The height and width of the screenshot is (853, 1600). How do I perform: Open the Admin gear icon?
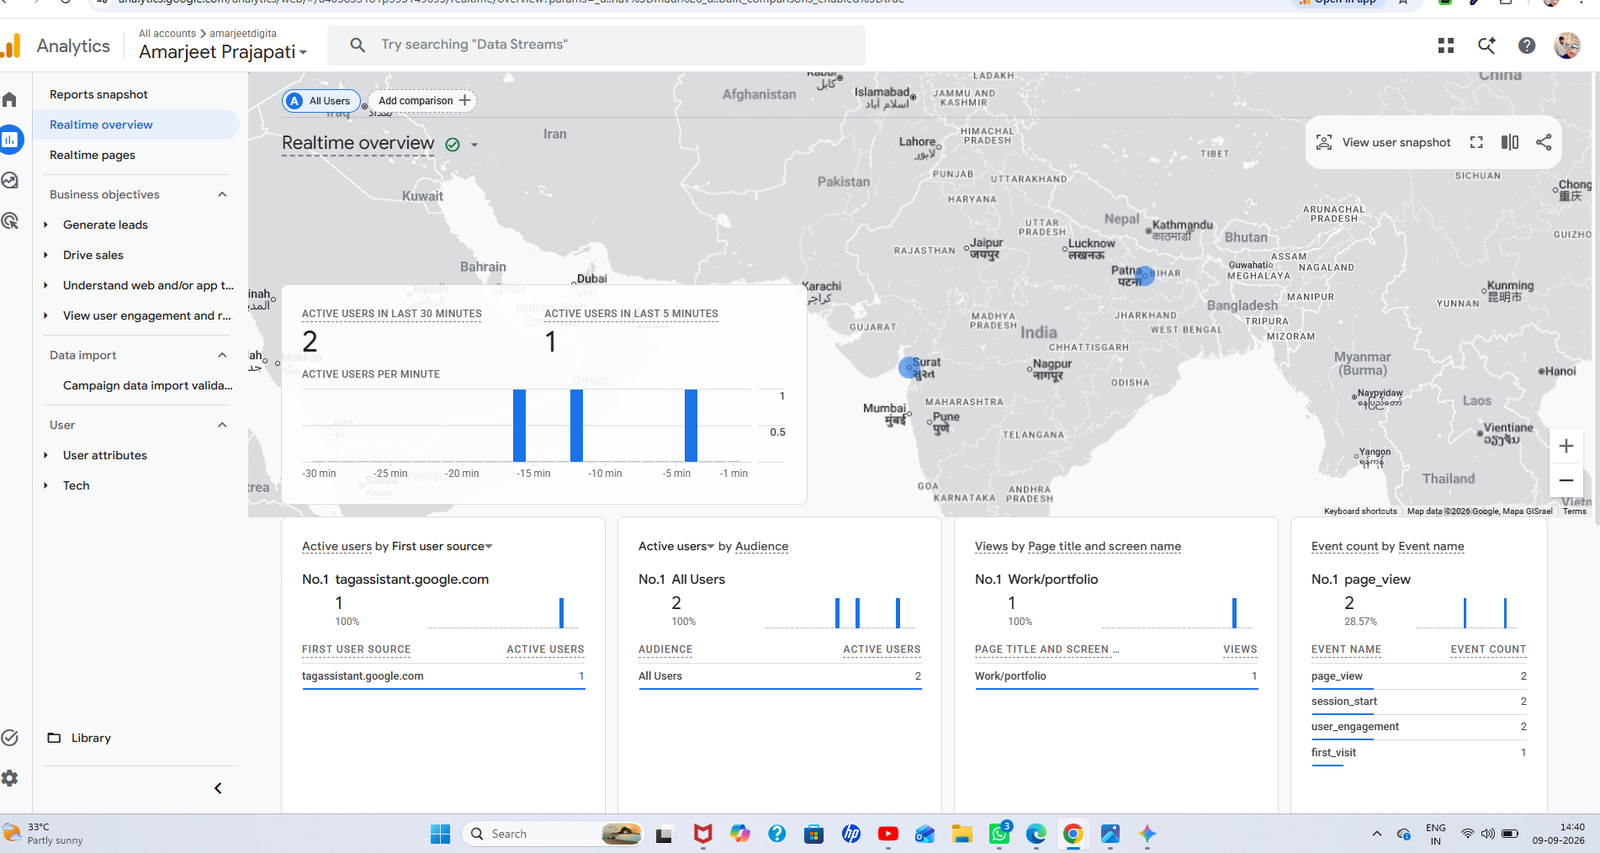tap(10, 778)
